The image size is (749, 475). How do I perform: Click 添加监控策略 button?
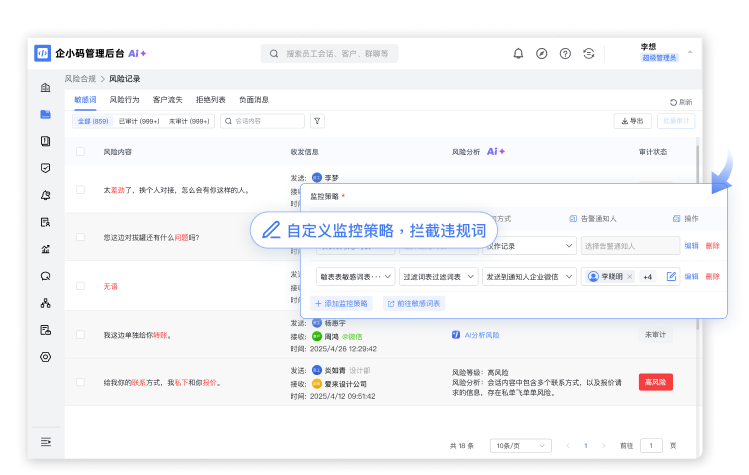(341, 303)
